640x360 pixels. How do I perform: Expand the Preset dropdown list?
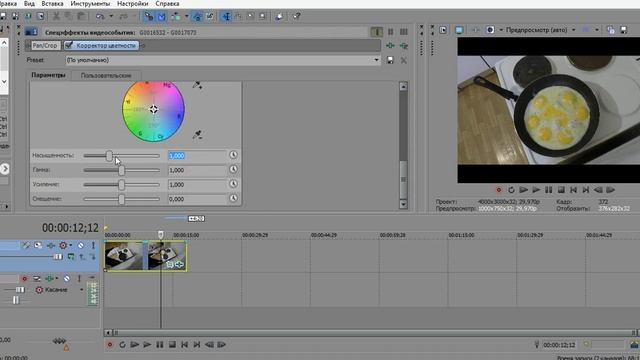[x=376, y=60]
